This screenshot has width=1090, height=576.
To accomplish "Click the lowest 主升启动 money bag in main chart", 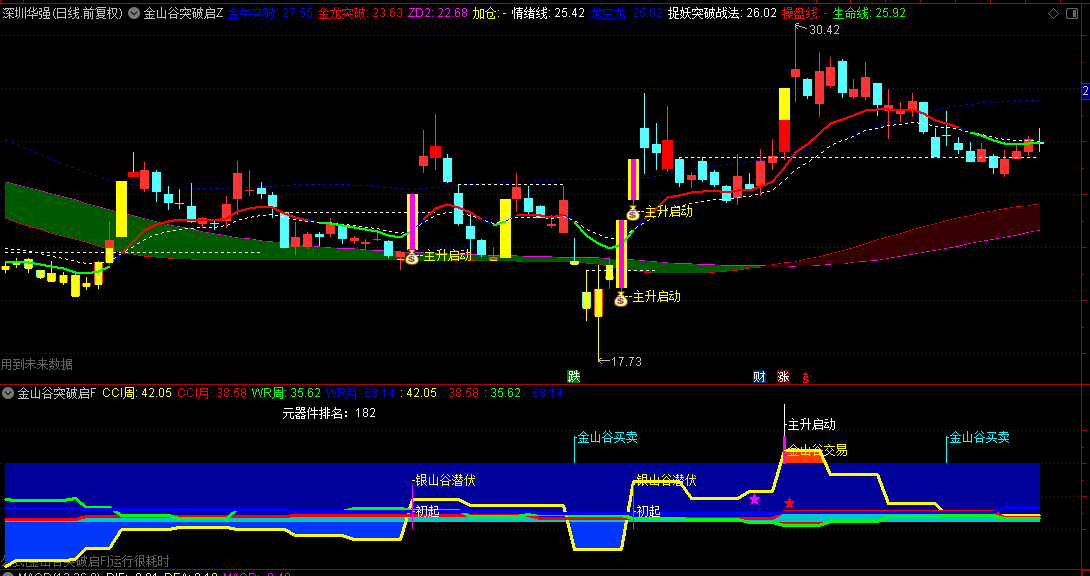I will [x=621, y=299].
